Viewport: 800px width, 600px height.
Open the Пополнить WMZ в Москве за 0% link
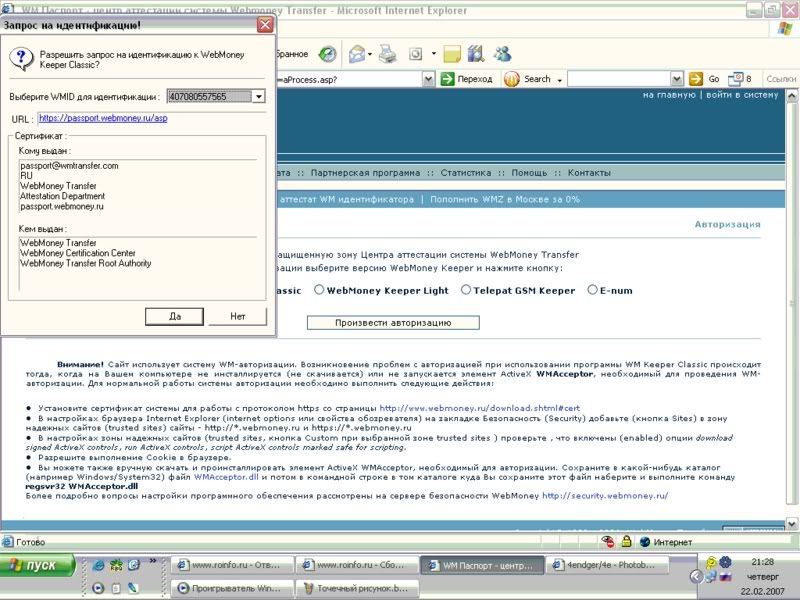click(505, 199)
